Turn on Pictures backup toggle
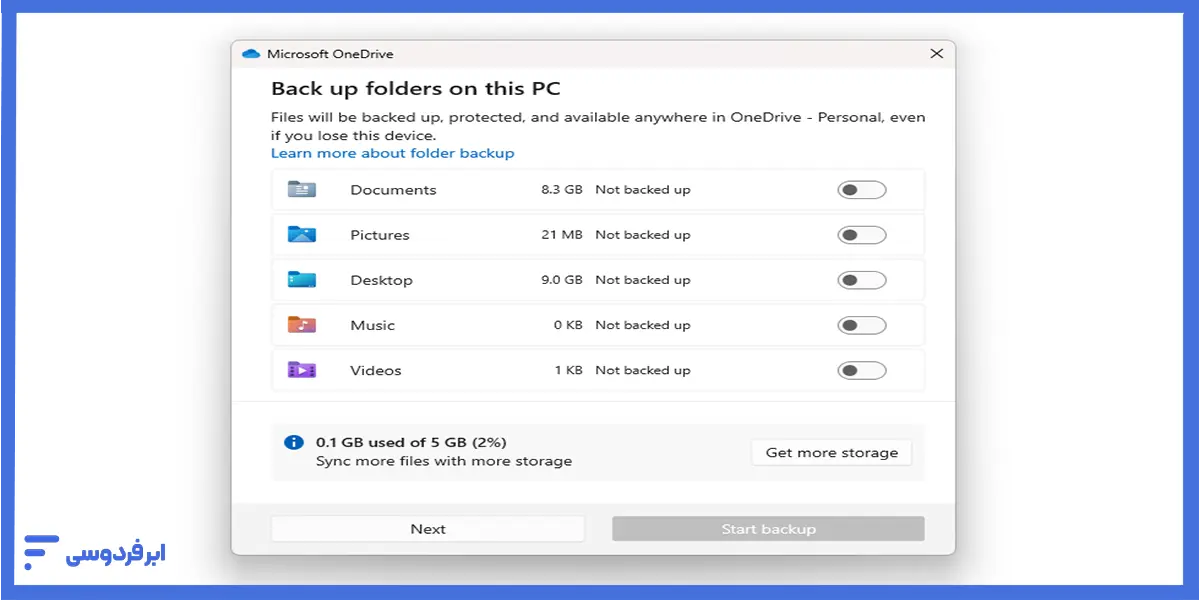This screenshot has height=600, width=1200. coord(862,235)
